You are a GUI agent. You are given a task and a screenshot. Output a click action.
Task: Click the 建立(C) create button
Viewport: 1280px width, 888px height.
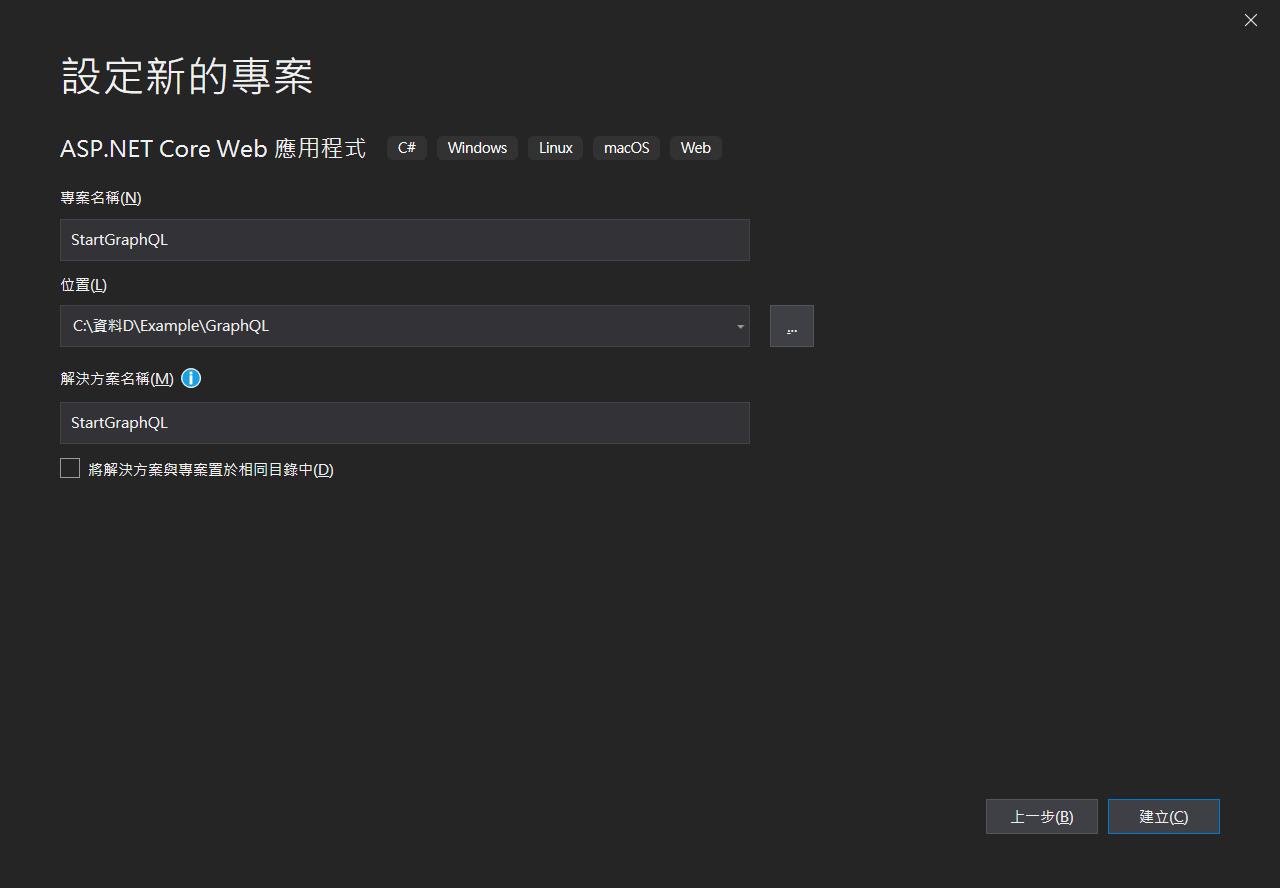pos(1164,816)
